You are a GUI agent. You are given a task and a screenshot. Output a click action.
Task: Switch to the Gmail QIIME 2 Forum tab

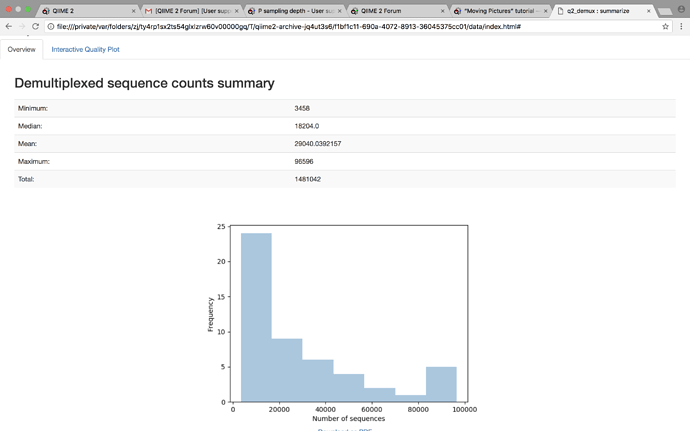(190, 11)
